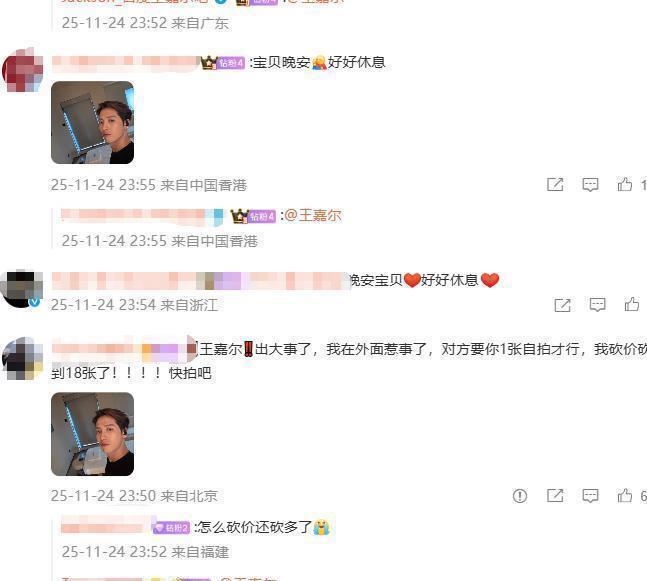
Task: Click the avatar of 北京 commenter
Action: (x=23, y=358)
